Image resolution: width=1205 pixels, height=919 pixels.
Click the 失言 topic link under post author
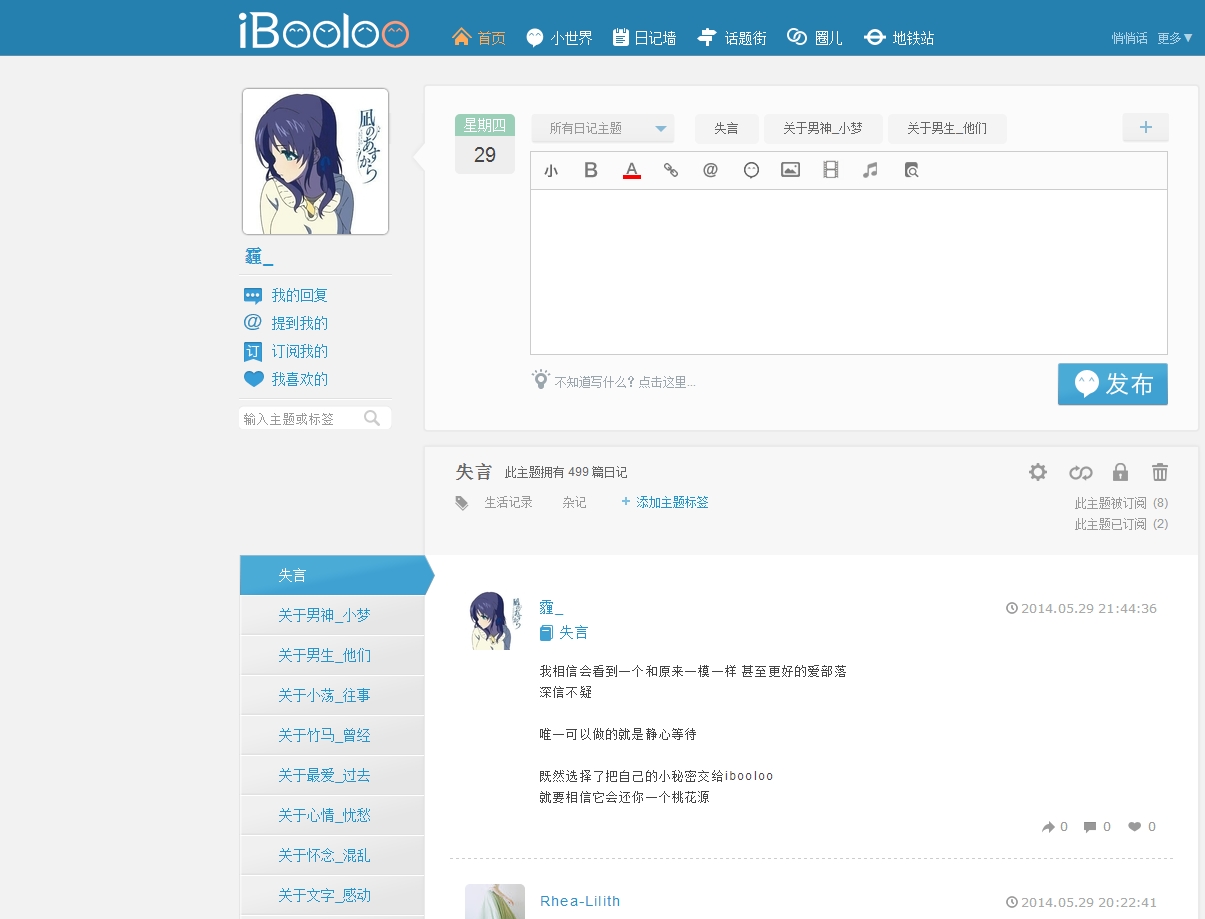(574, 632)
